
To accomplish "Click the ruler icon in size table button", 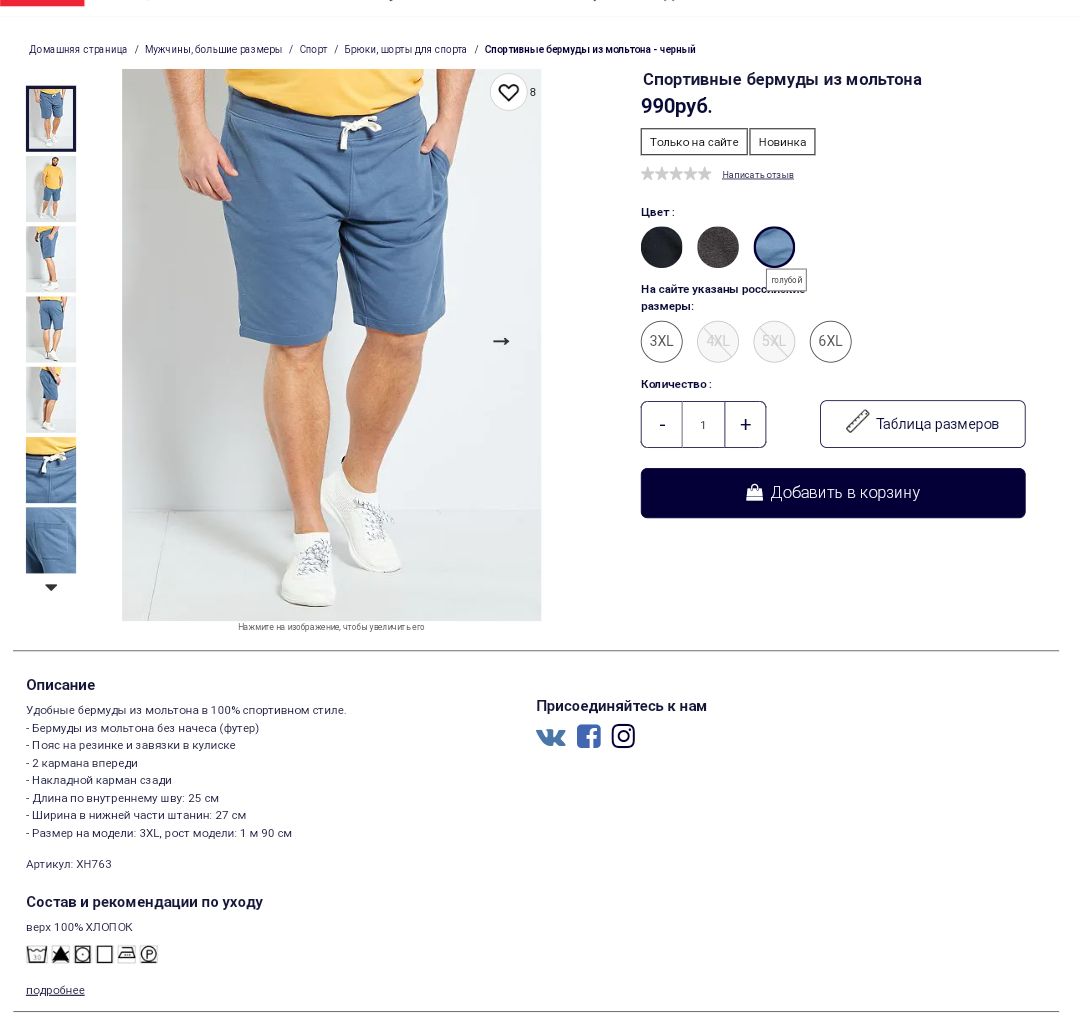I will [x=857, y=421].
